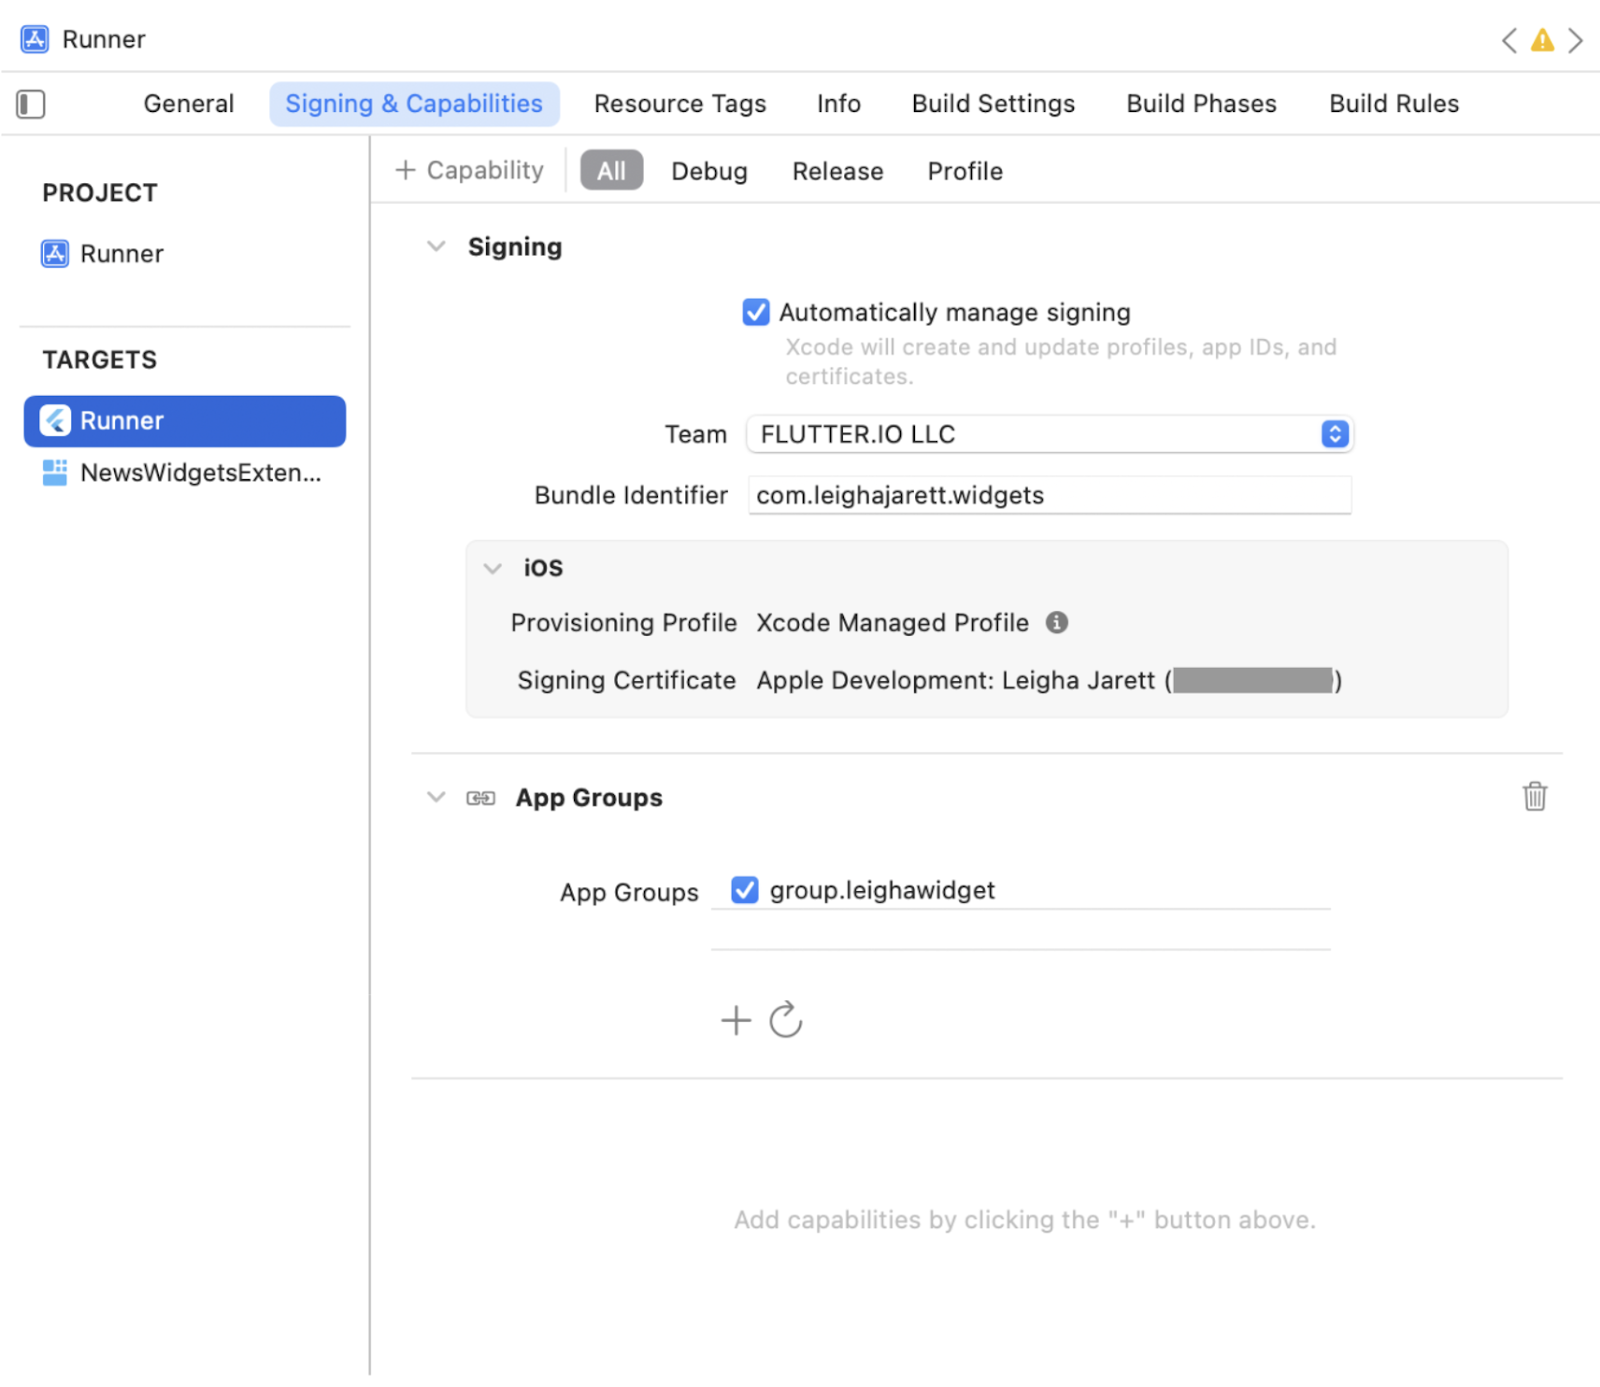Click the Bundle Identifier text field
This screenshot has height=1387, width=1600.
(1049, 496)
